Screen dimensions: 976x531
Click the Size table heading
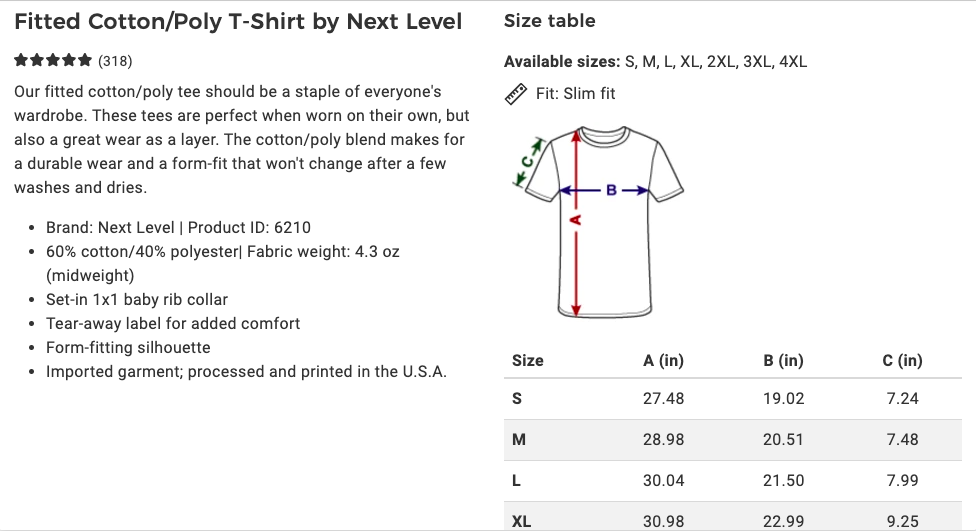click(549, 21)
